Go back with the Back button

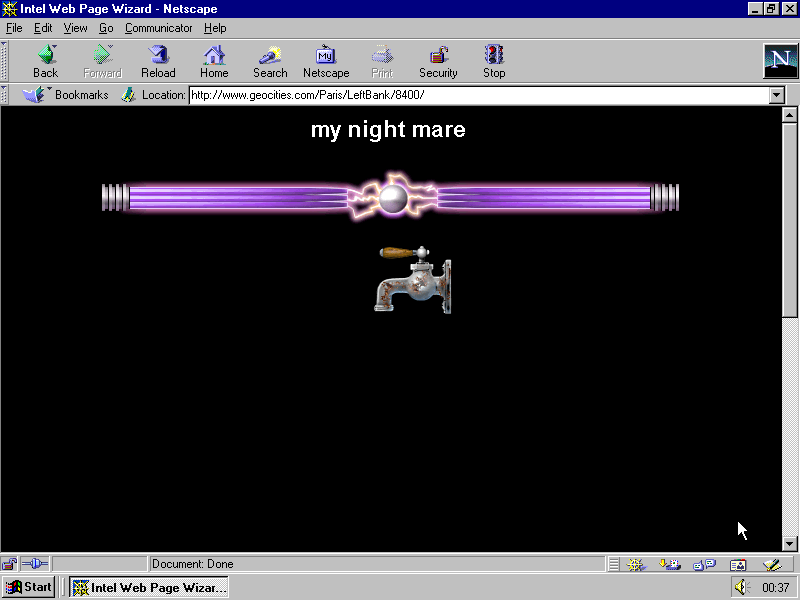46,61
